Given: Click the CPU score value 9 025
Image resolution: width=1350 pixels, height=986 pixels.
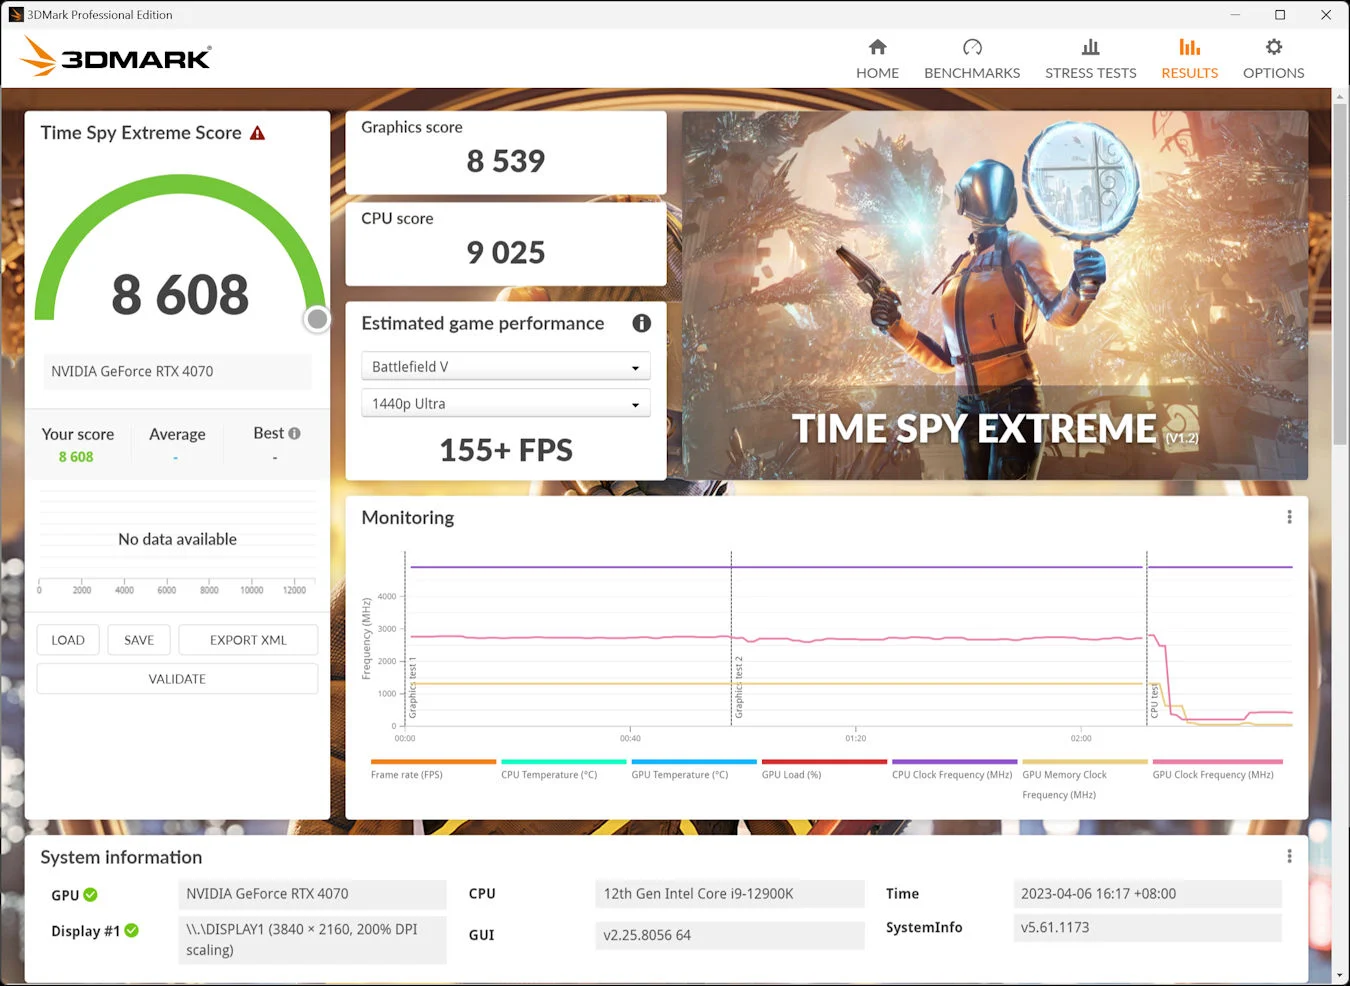Looking at the screenshot, I should click(506, 252).
